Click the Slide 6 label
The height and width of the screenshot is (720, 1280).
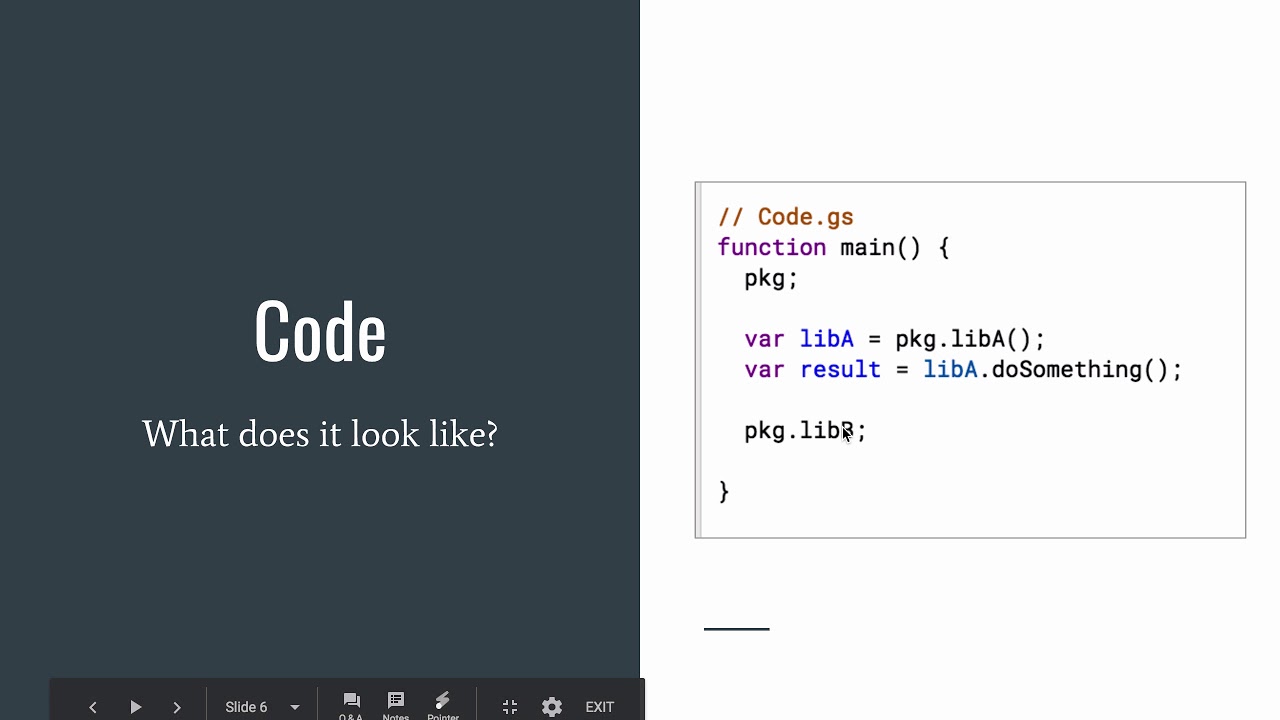pos(246,707)
